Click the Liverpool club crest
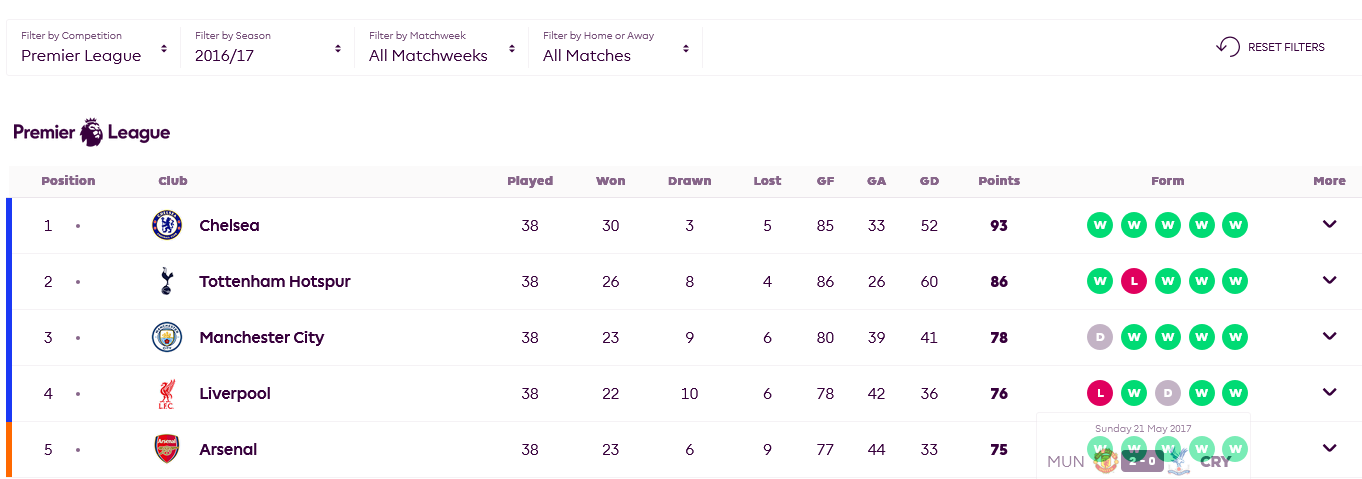This screenshot has height=479, width=1362. pos(167,393)
